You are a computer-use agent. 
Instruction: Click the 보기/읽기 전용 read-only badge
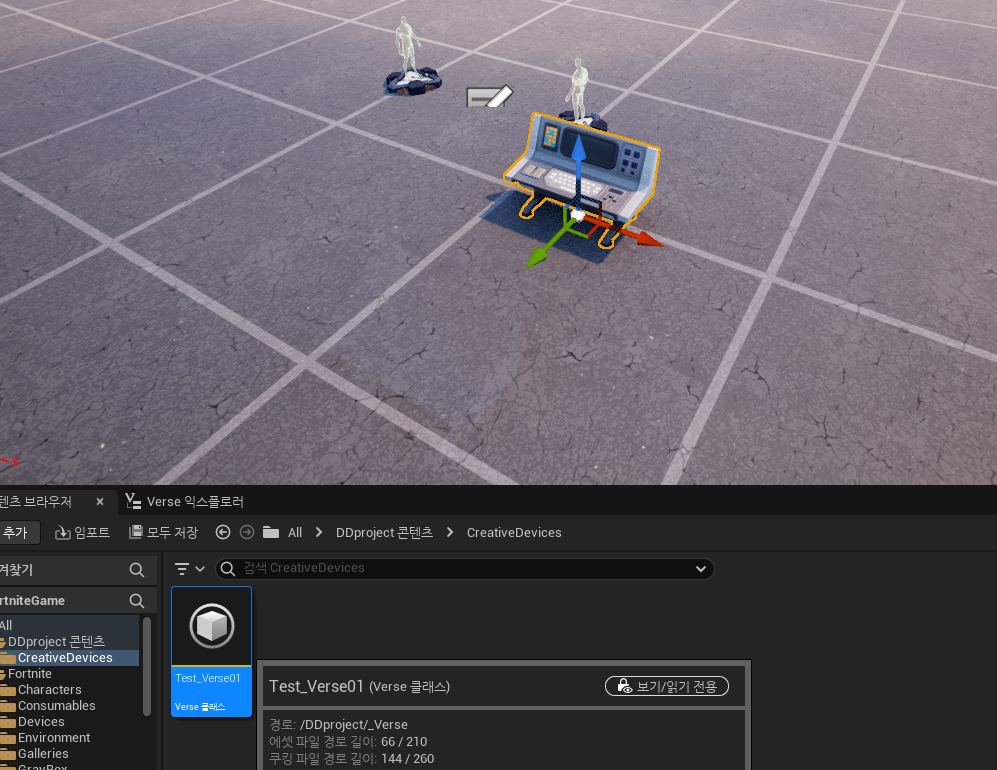click(666, 686)
